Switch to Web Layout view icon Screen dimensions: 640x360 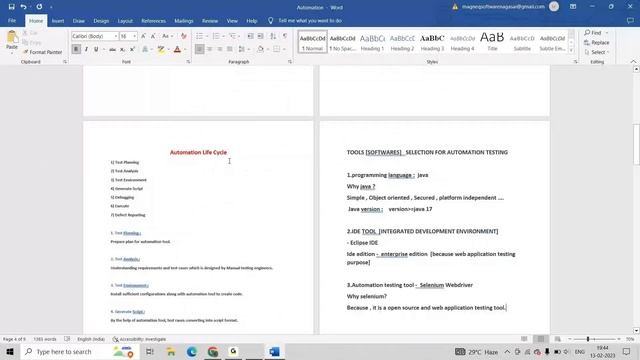558,339
